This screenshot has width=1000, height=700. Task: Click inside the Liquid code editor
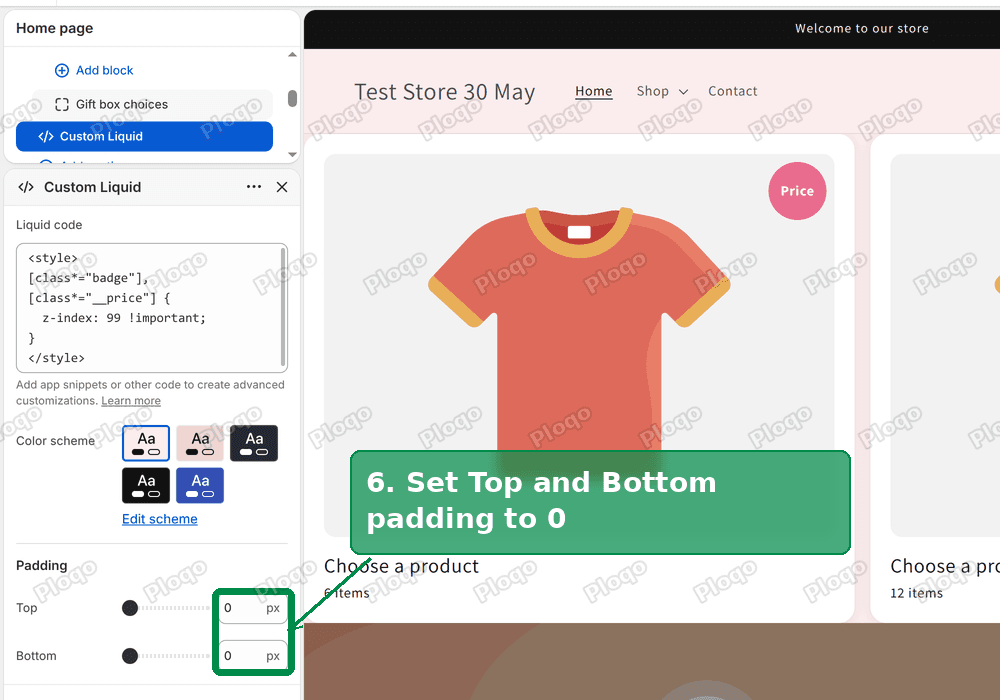point(152,308)
